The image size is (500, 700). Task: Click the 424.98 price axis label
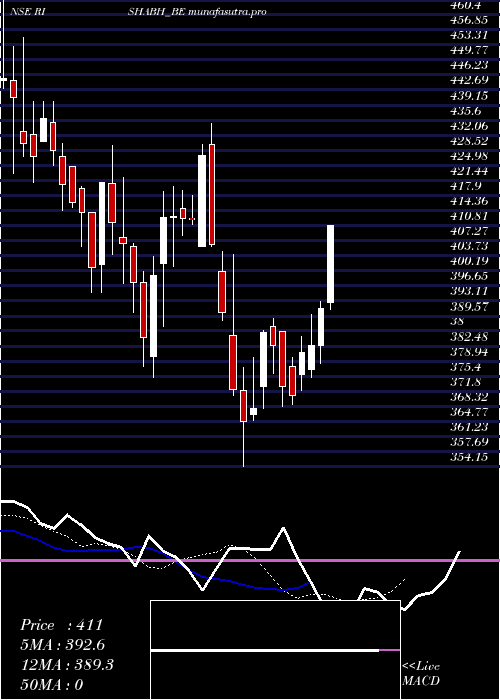[x=469, y=156]
